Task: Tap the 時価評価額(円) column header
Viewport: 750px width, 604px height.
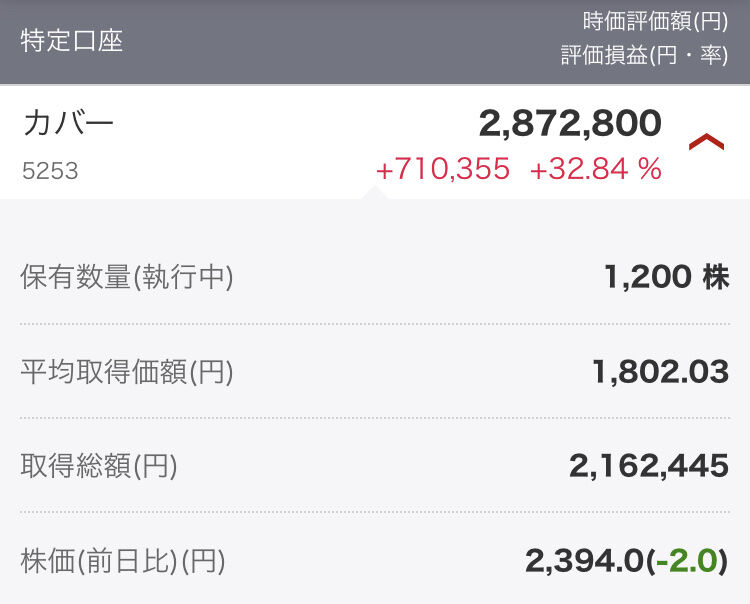Action: (655, 22)
